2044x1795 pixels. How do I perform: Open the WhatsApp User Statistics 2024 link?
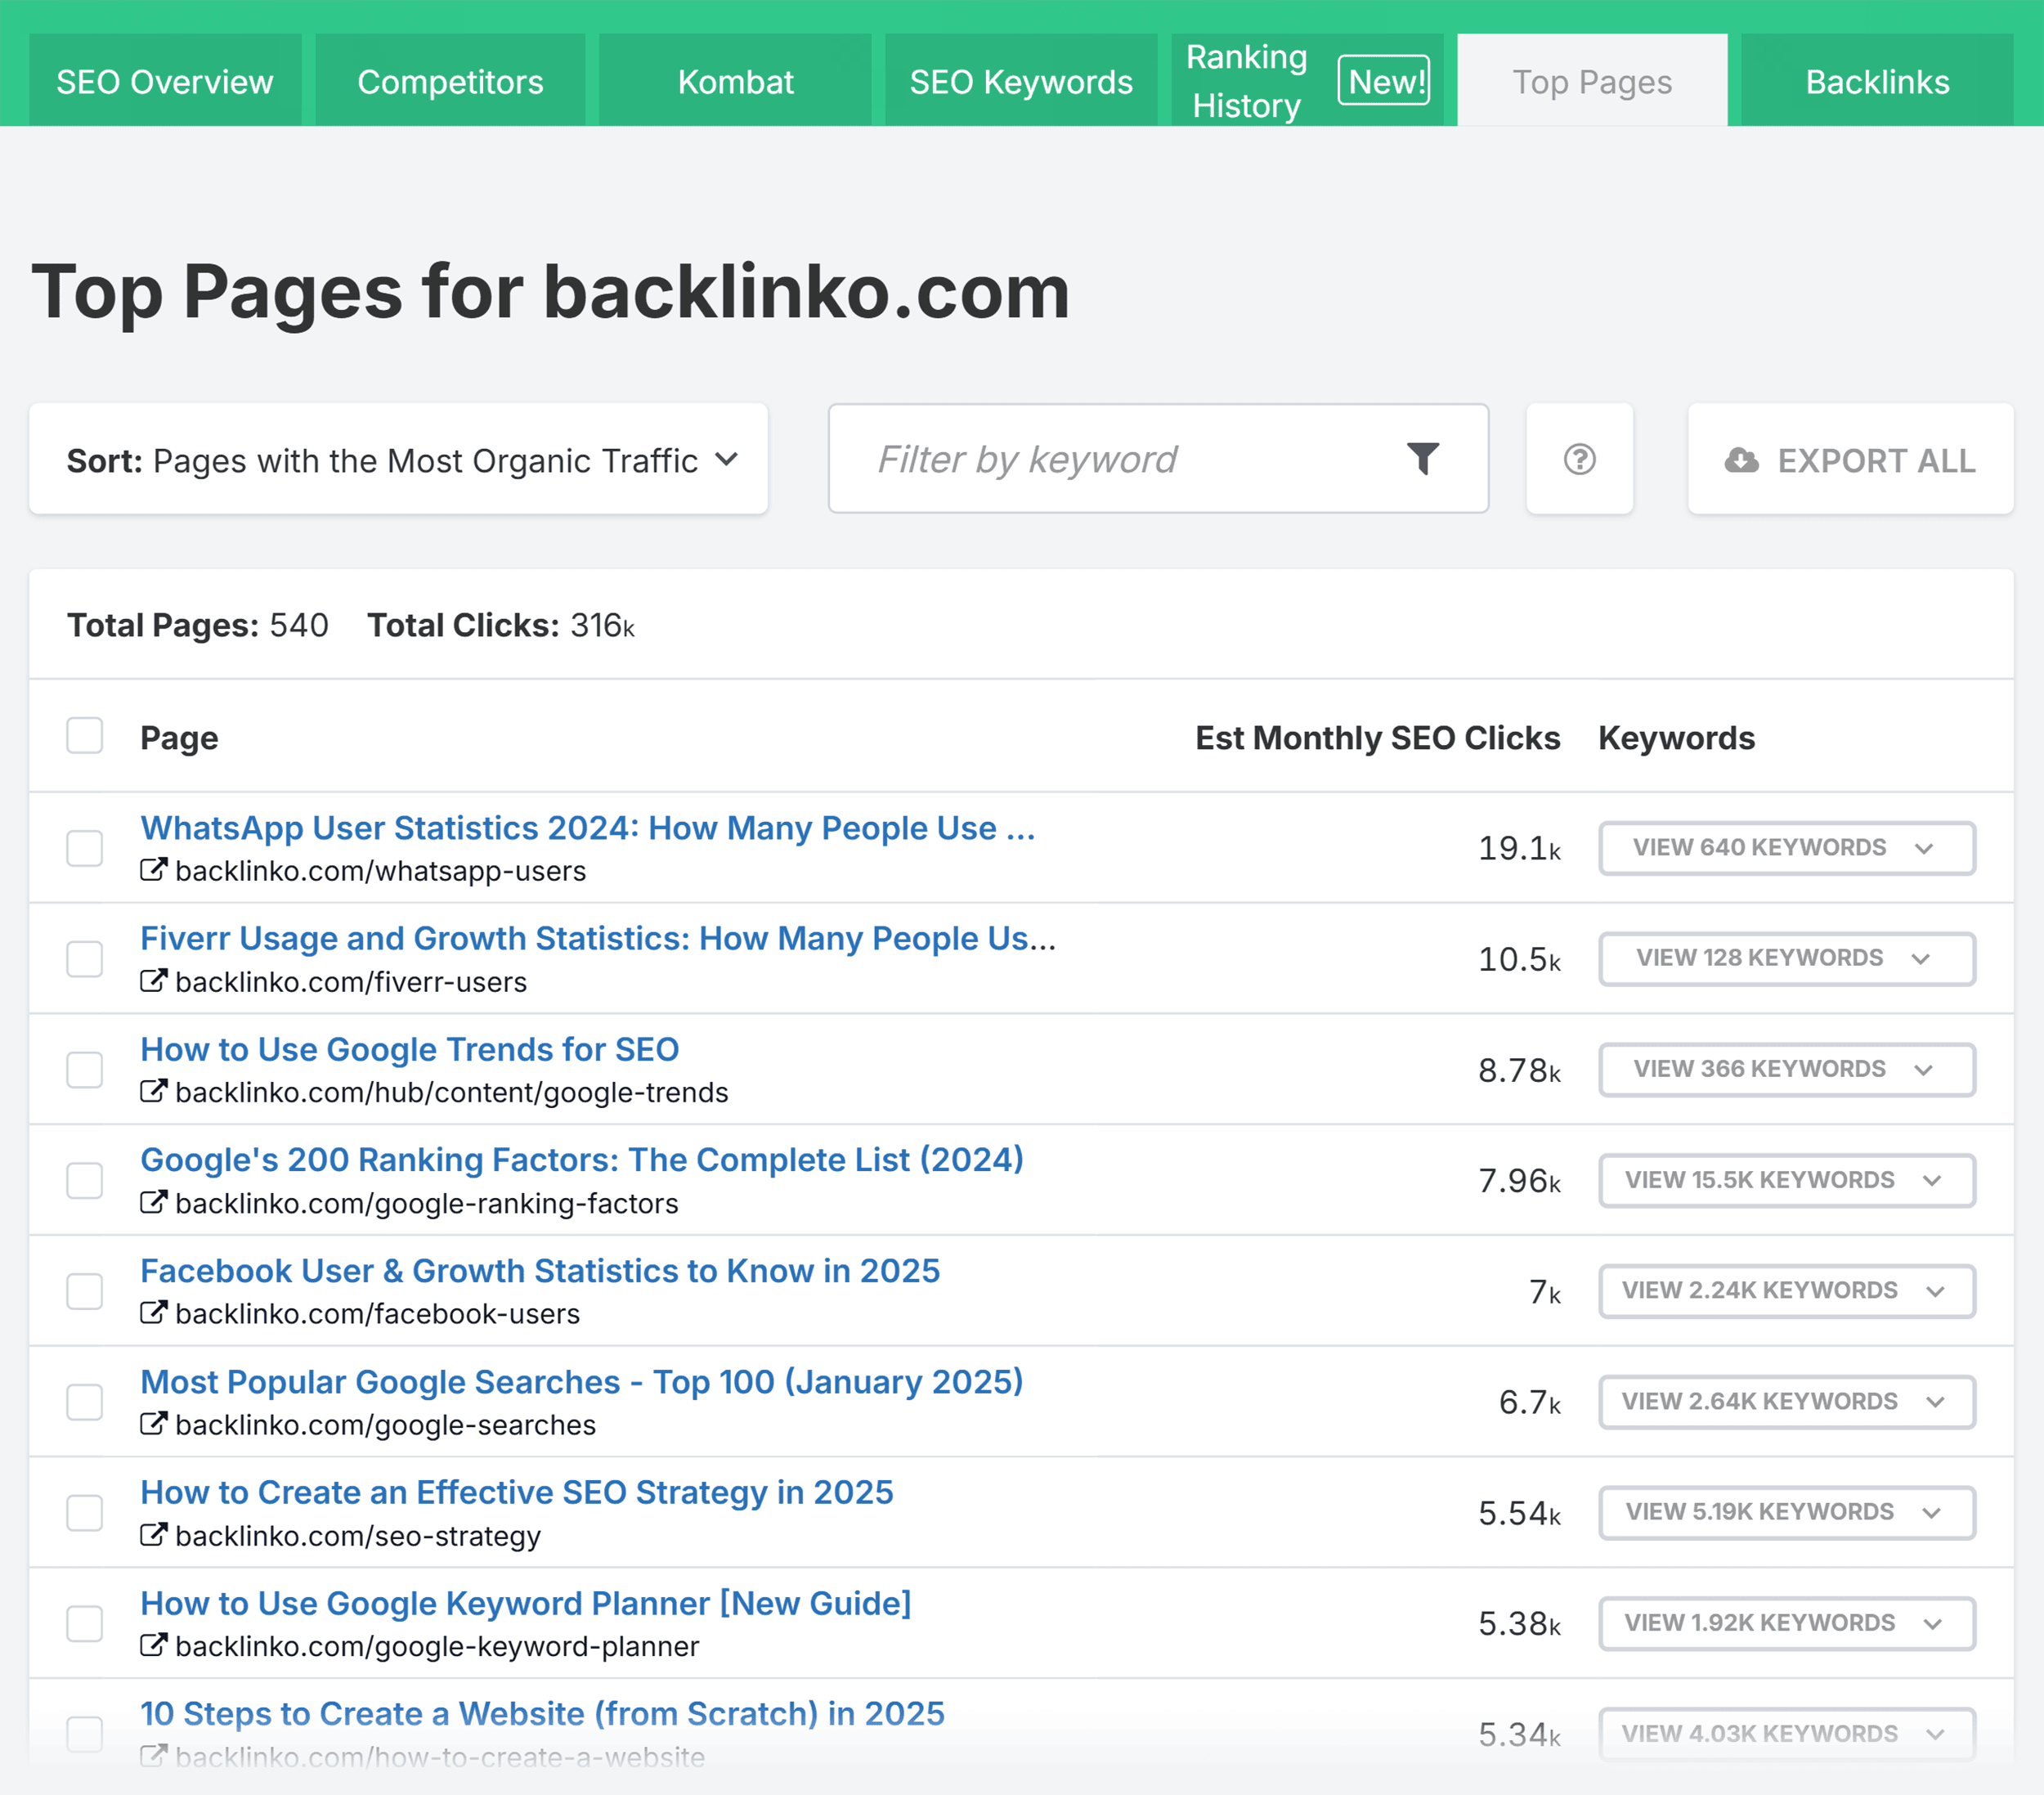[x=588, y=828]
